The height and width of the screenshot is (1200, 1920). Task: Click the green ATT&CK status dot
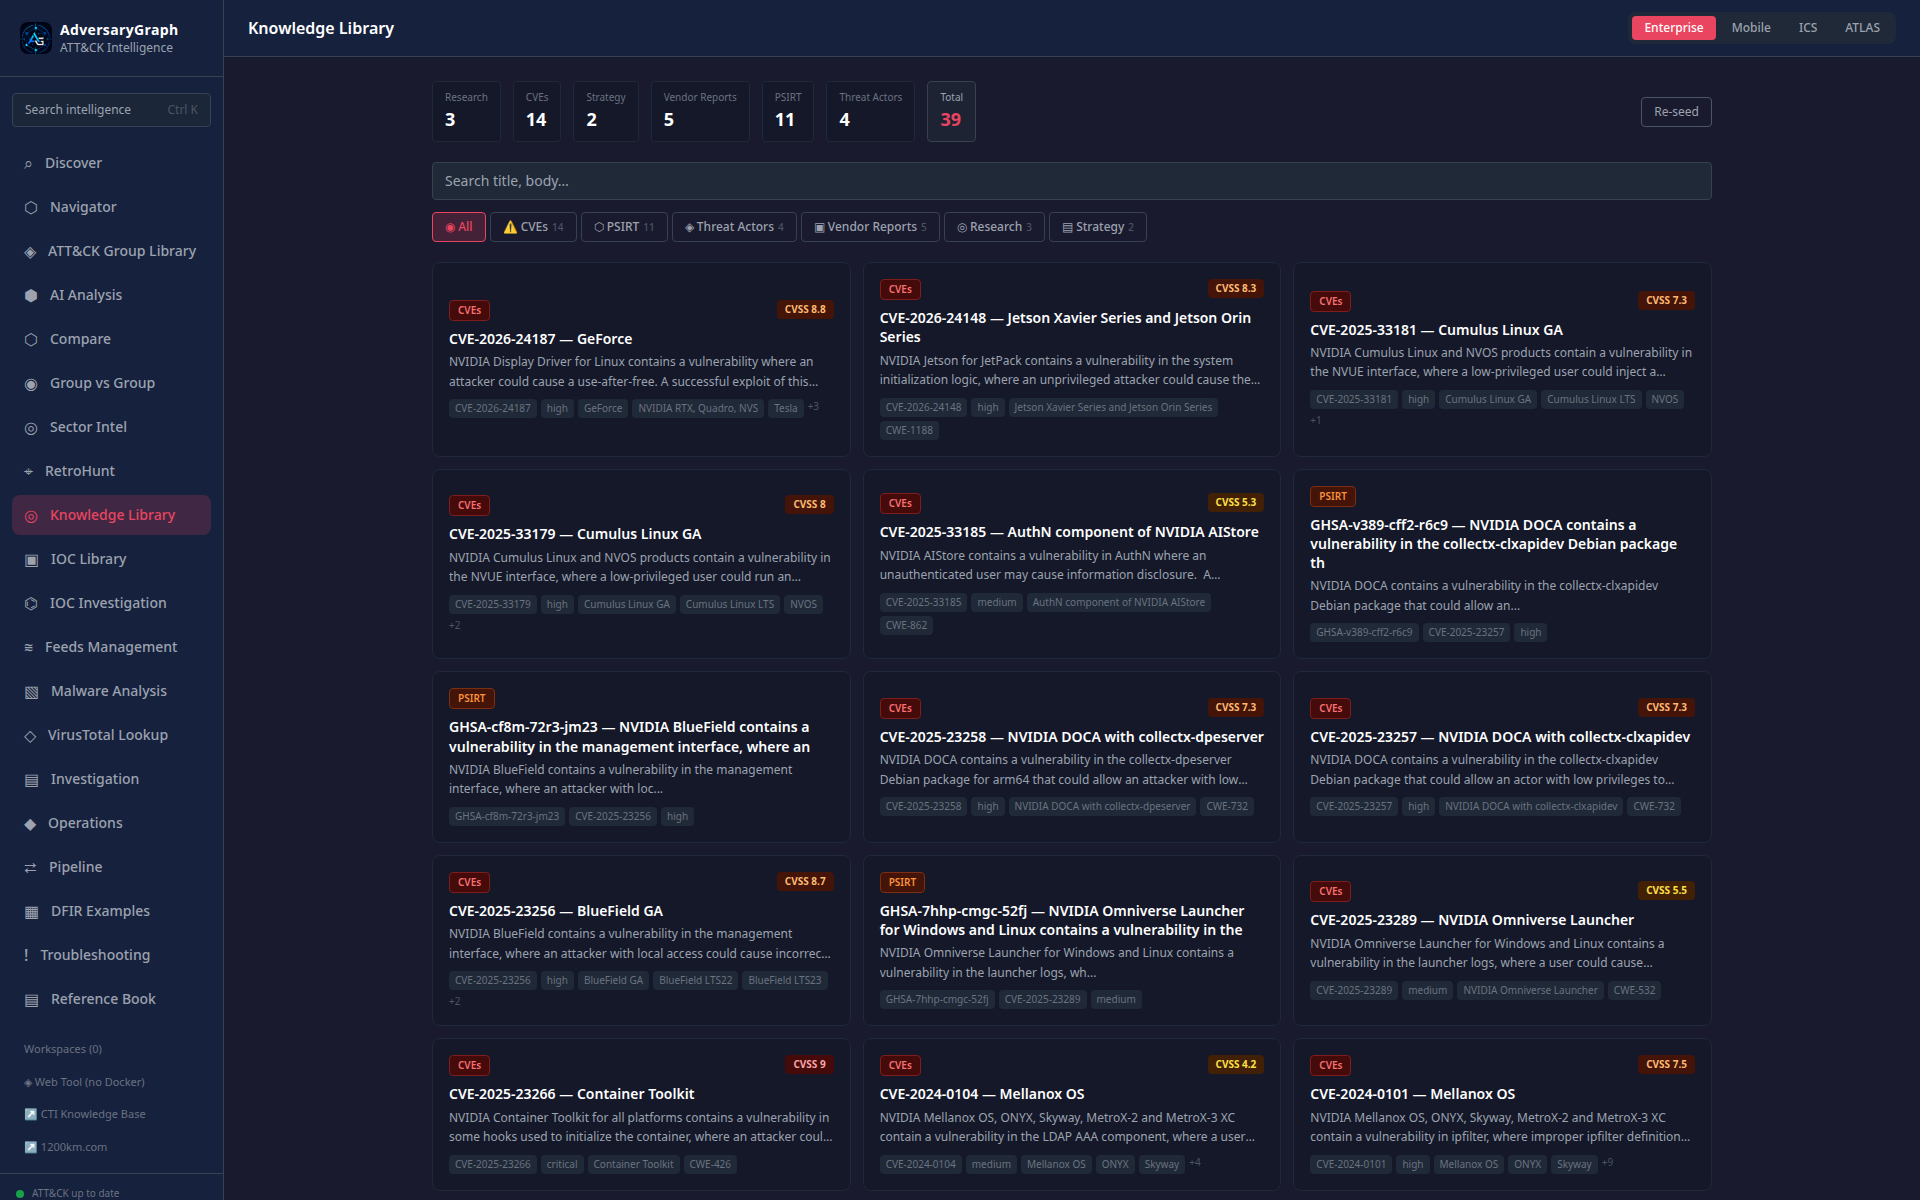pos(20,1193)
